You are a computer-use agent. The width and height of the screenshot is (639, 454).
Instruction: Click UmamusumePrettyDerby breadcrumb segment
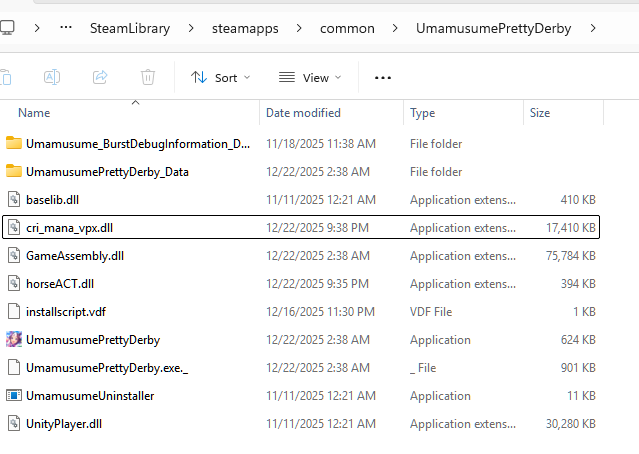(x=493, y=29)
